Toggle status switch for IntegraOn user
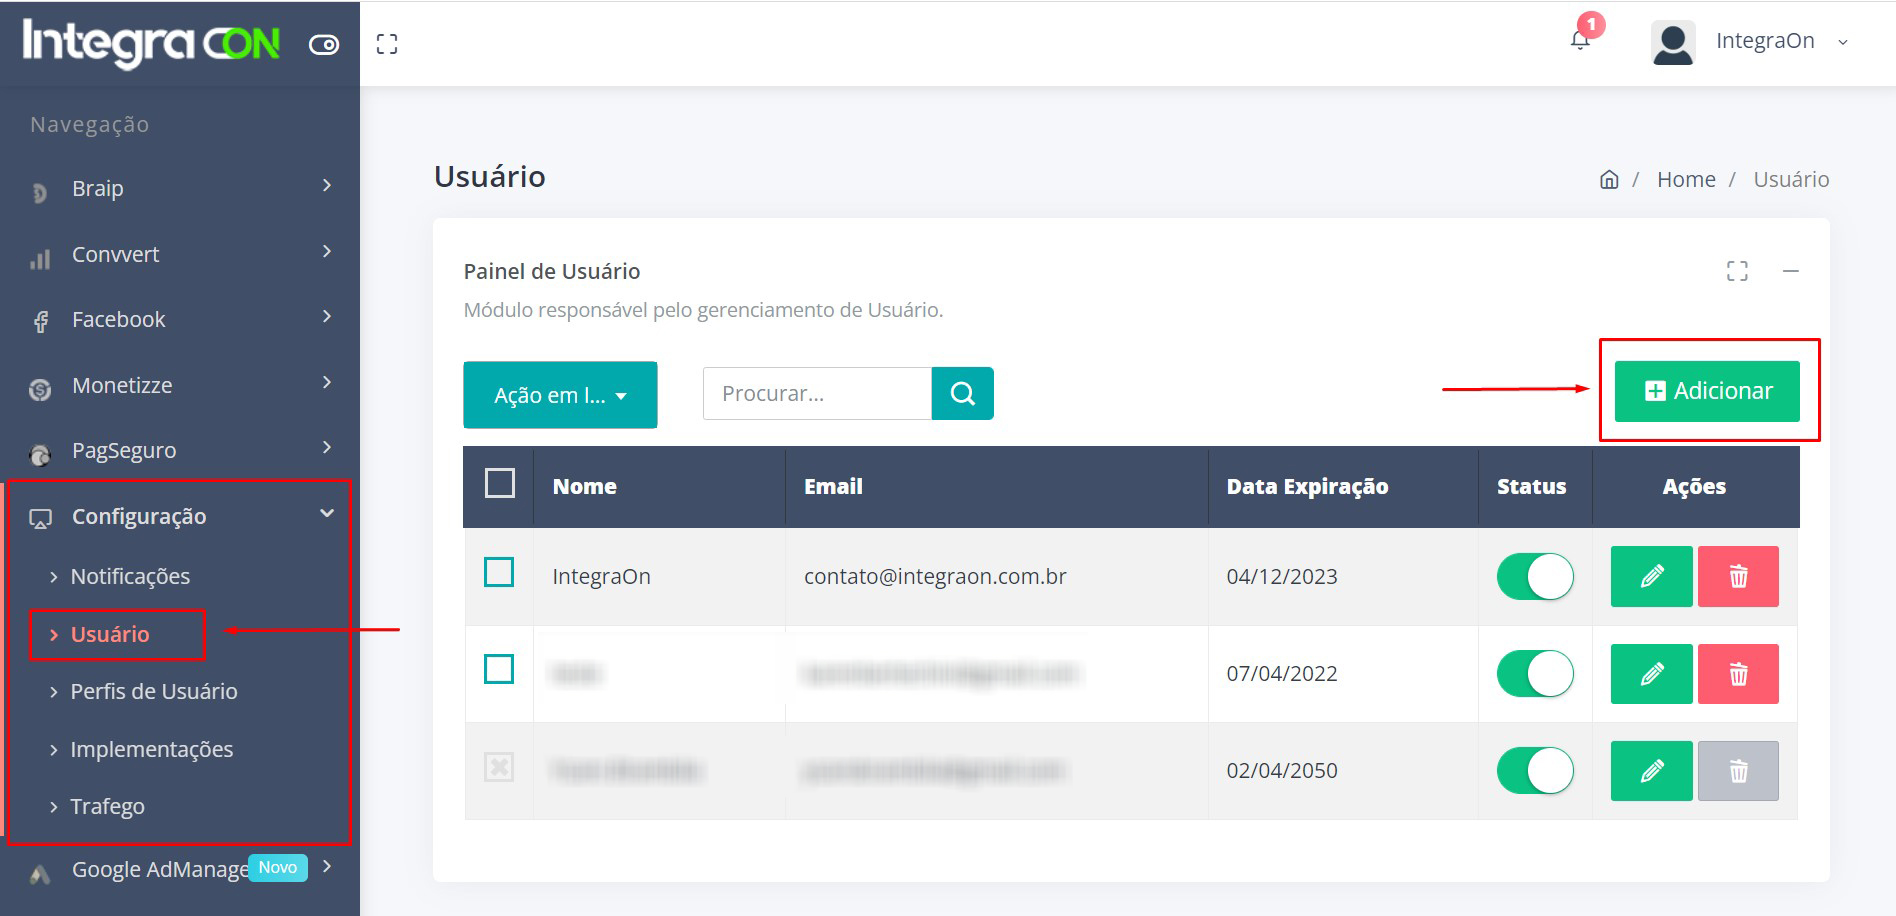This screenshot has height=916, width=1896. click(x=1534, y=576)
